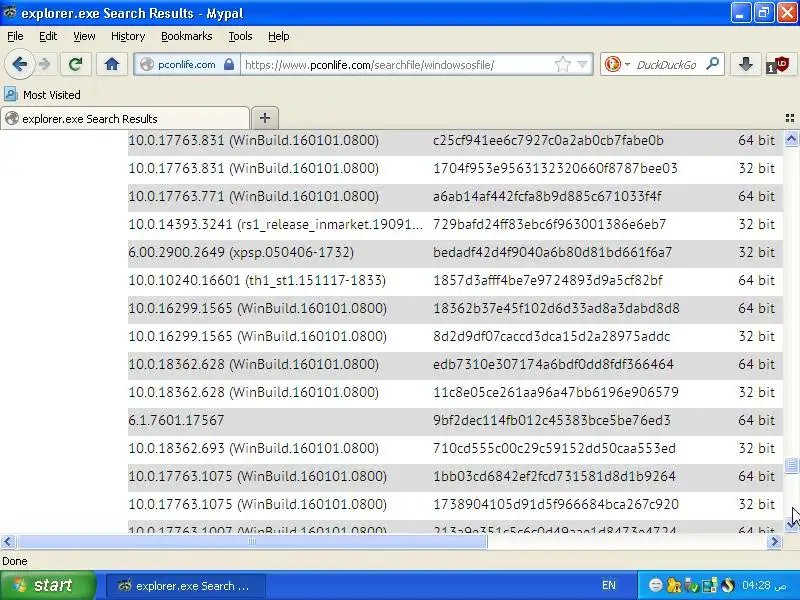This screenshot has height=600, width=800.
Task: Click hash 1857d3afff4be7e9724893d9a5cf82bf
Action: point(548,280)
